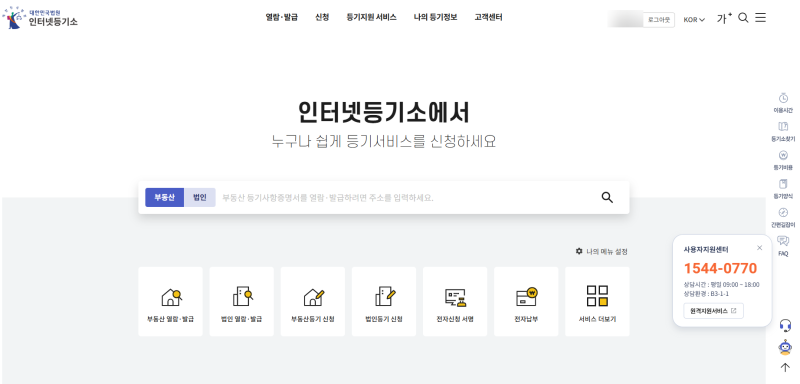The height and width of the screenshot is (384, 800).
Task: Open 등기비용 from the side rail
Action: pyautogui.click(x=783, y=160)
